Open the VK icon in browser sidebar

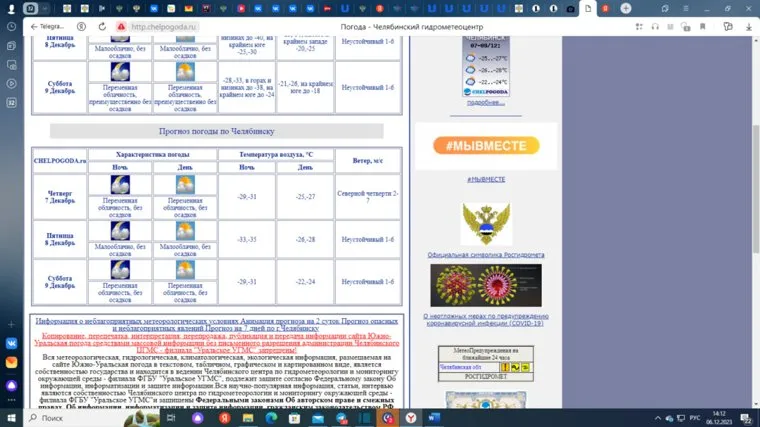pyautogui.click(x=12, y=342)
